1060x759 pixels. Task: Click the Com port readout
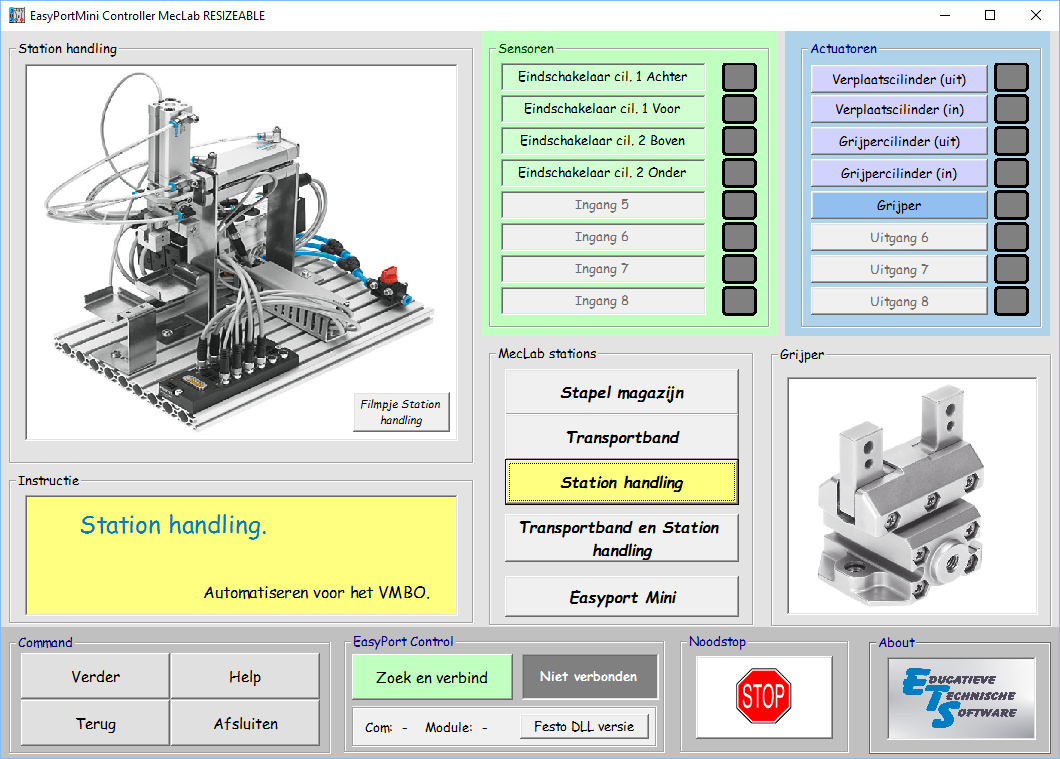(386, 727)
